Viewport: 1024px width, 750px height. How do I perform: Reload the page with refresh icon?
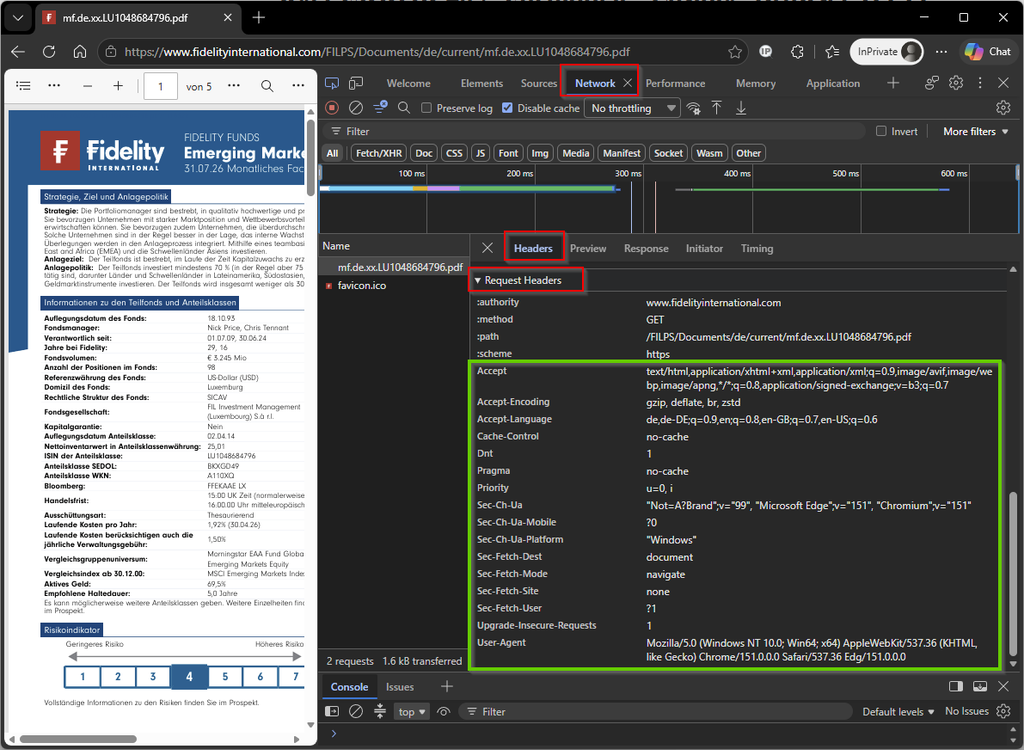49,52
